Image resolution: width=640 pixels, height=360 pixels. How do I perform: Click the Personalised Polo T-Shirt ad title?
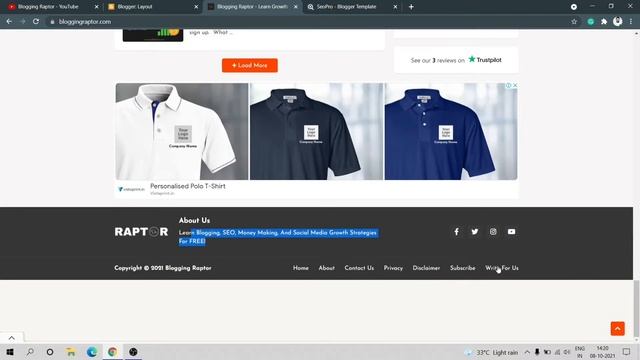[x=188, y=186]
